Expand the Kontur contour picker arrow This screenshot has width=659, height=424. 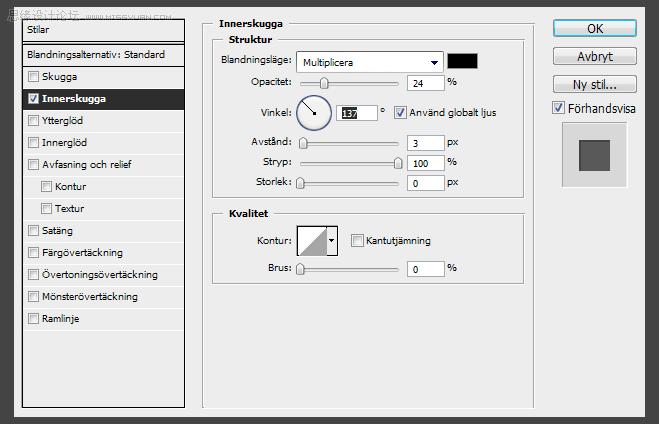click(332, 241)
